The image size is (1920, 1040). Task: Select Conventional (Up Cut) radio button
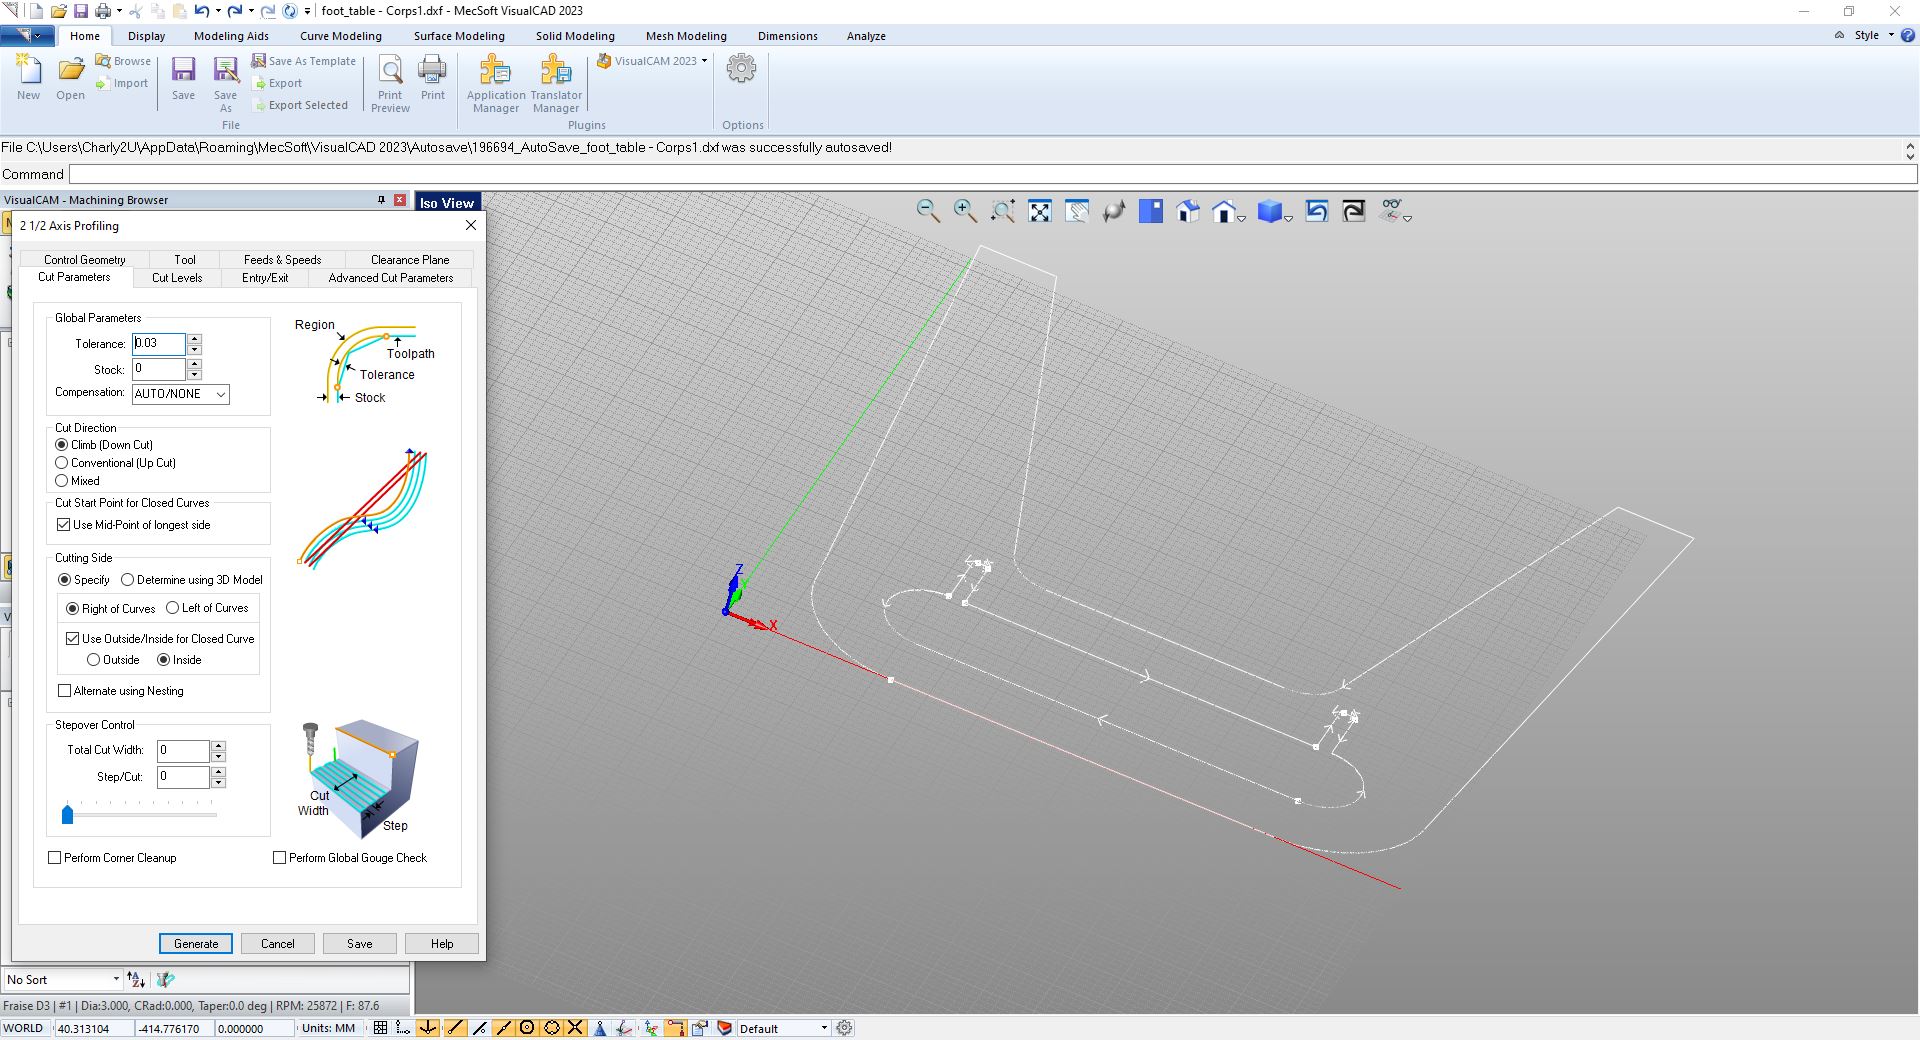pyautogui.click(x=61, y=463)
